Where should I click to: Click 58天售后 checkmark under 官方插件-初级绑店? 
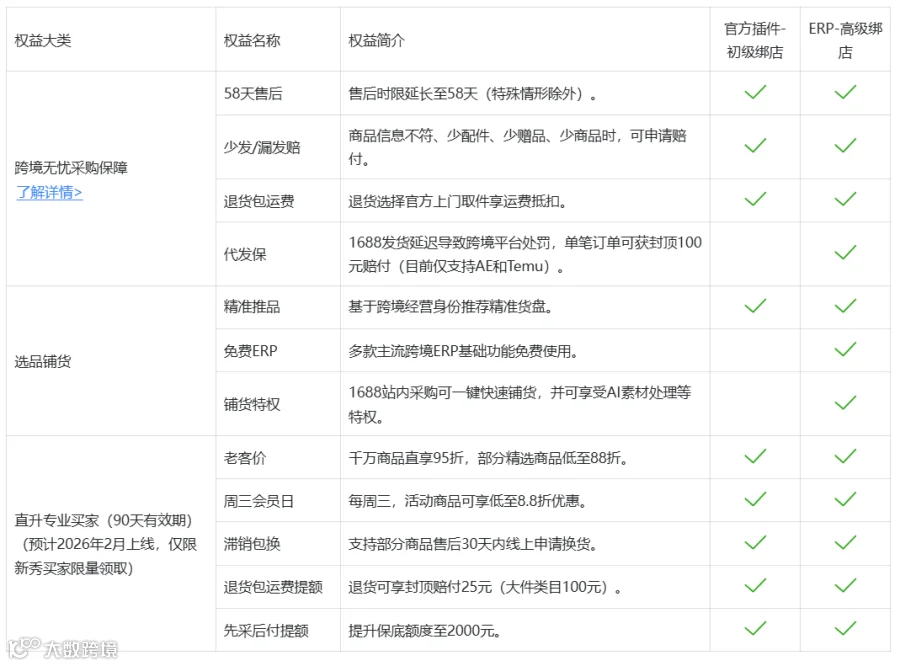pos(755,92)
